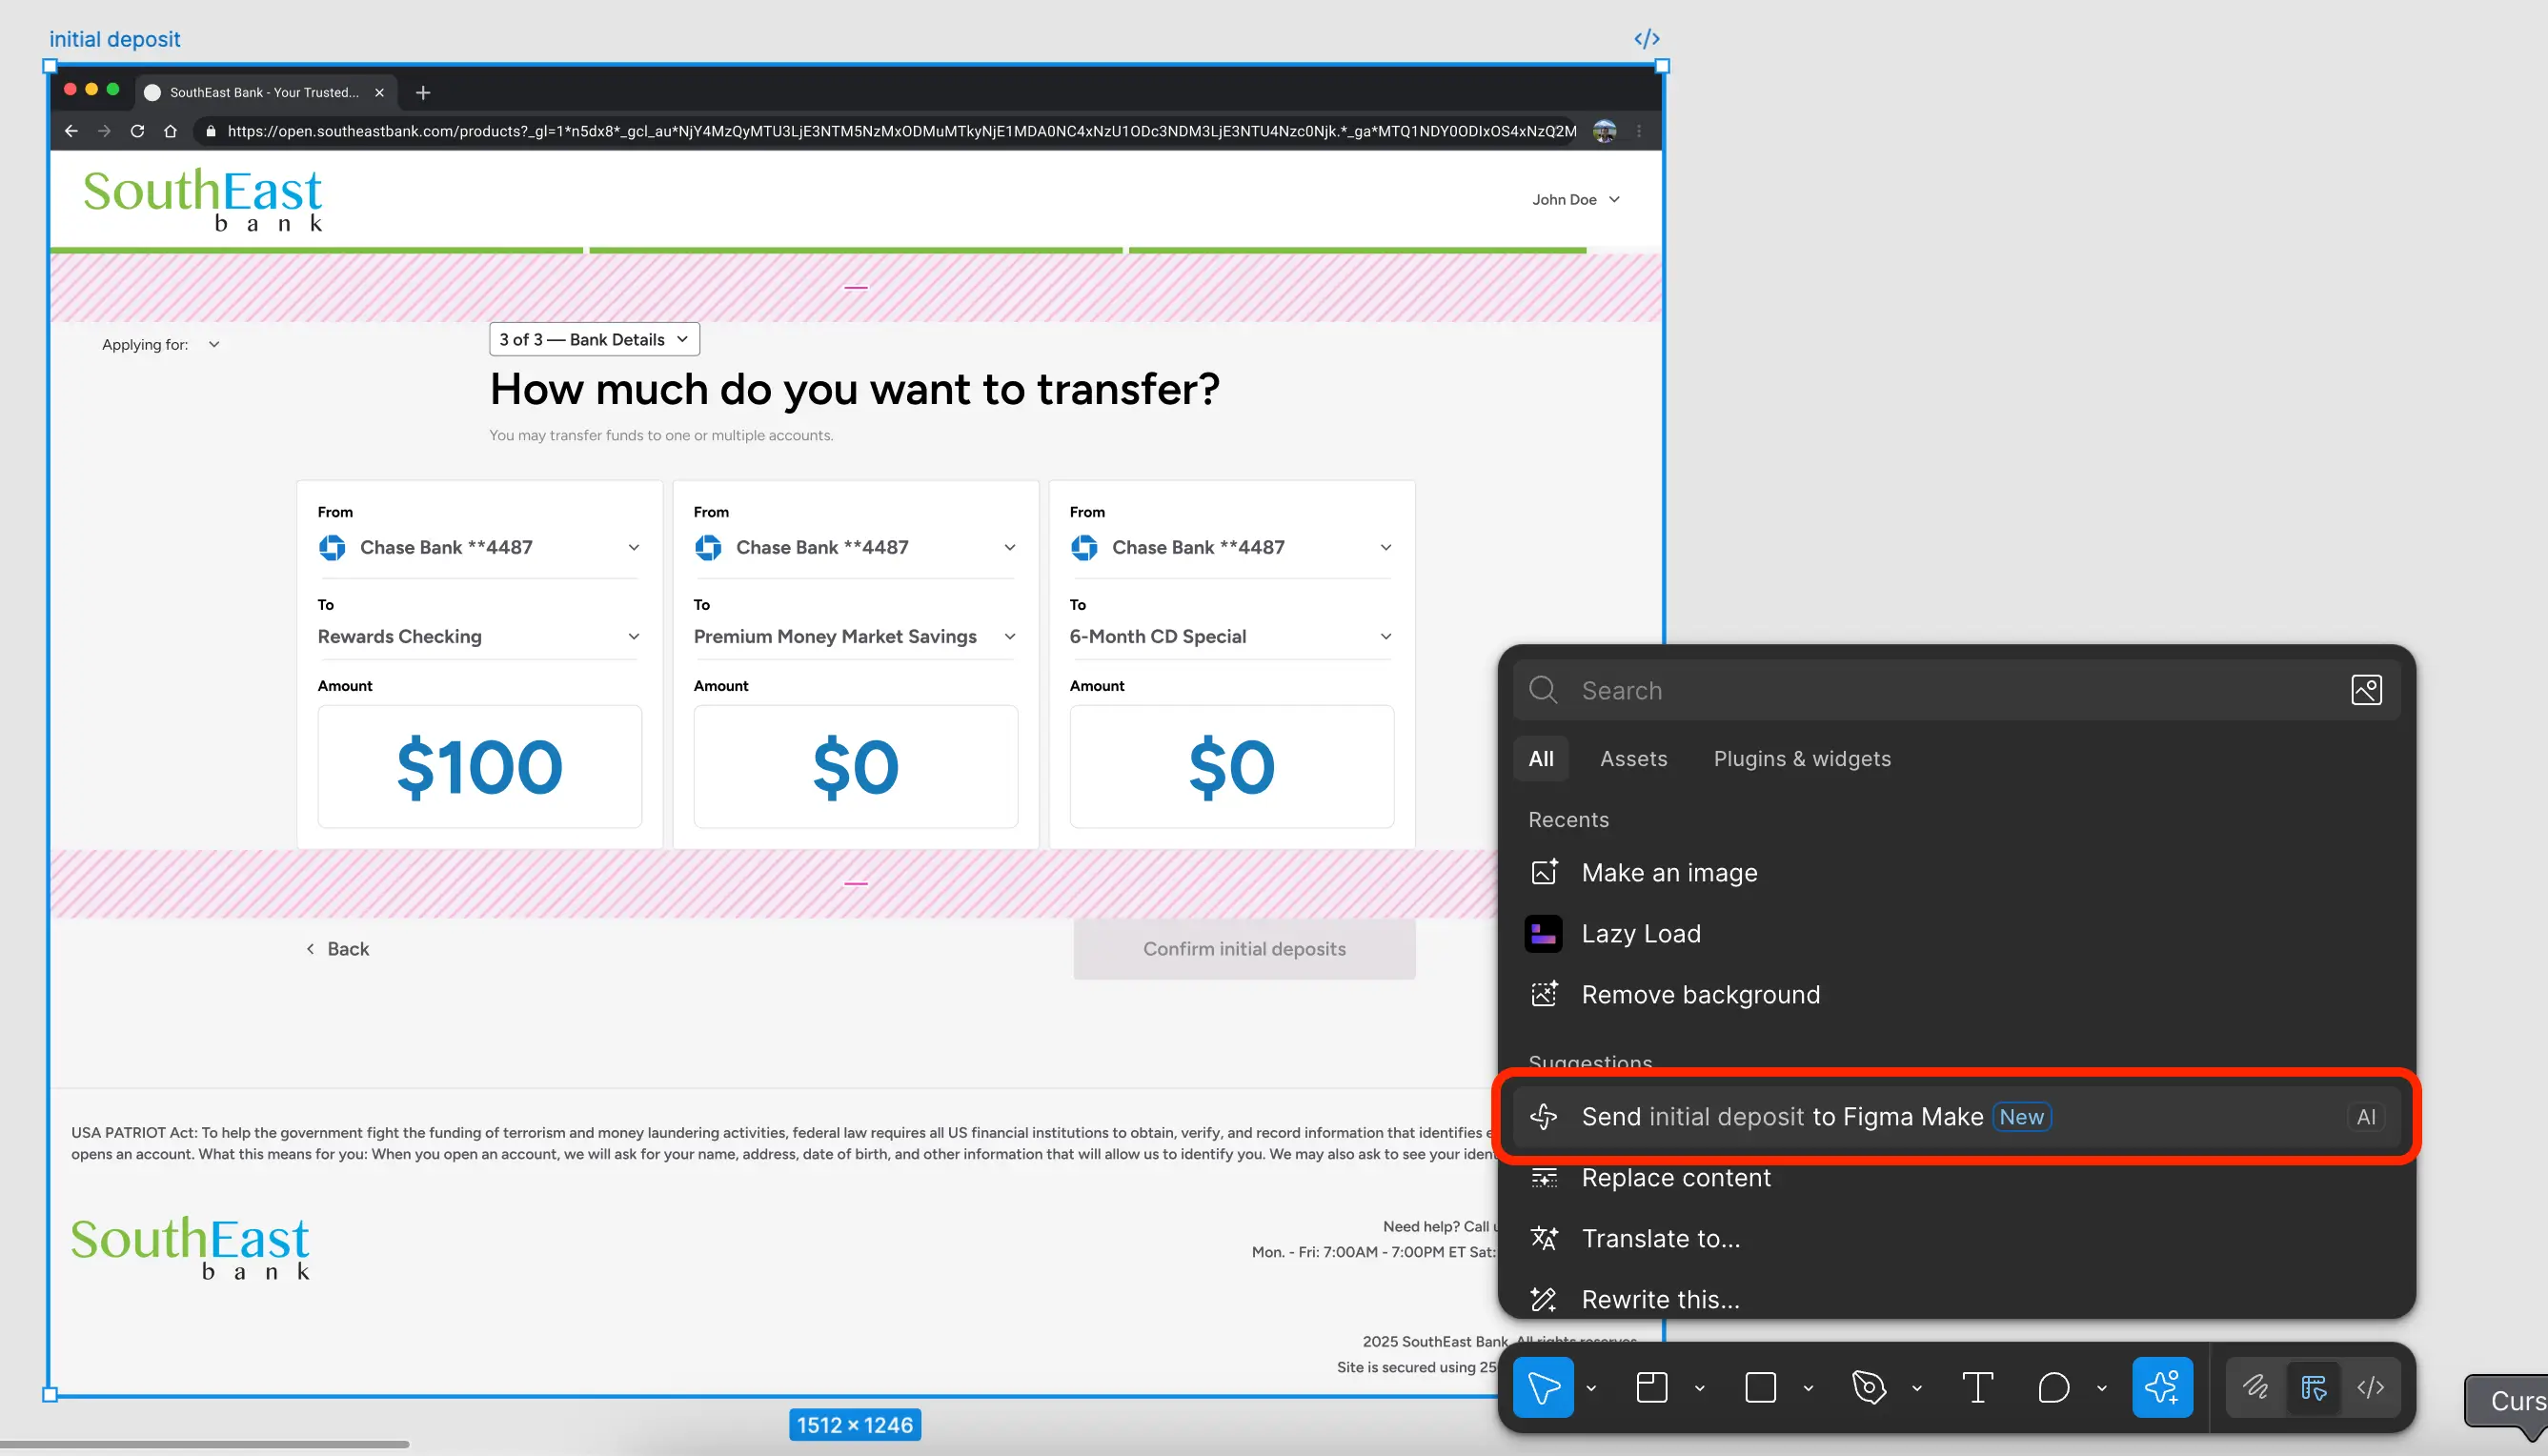The height and width of the screenshot is (1456, 2548).
Task: Toggle the Actions sparkle button
Action: point(2162,1387)
